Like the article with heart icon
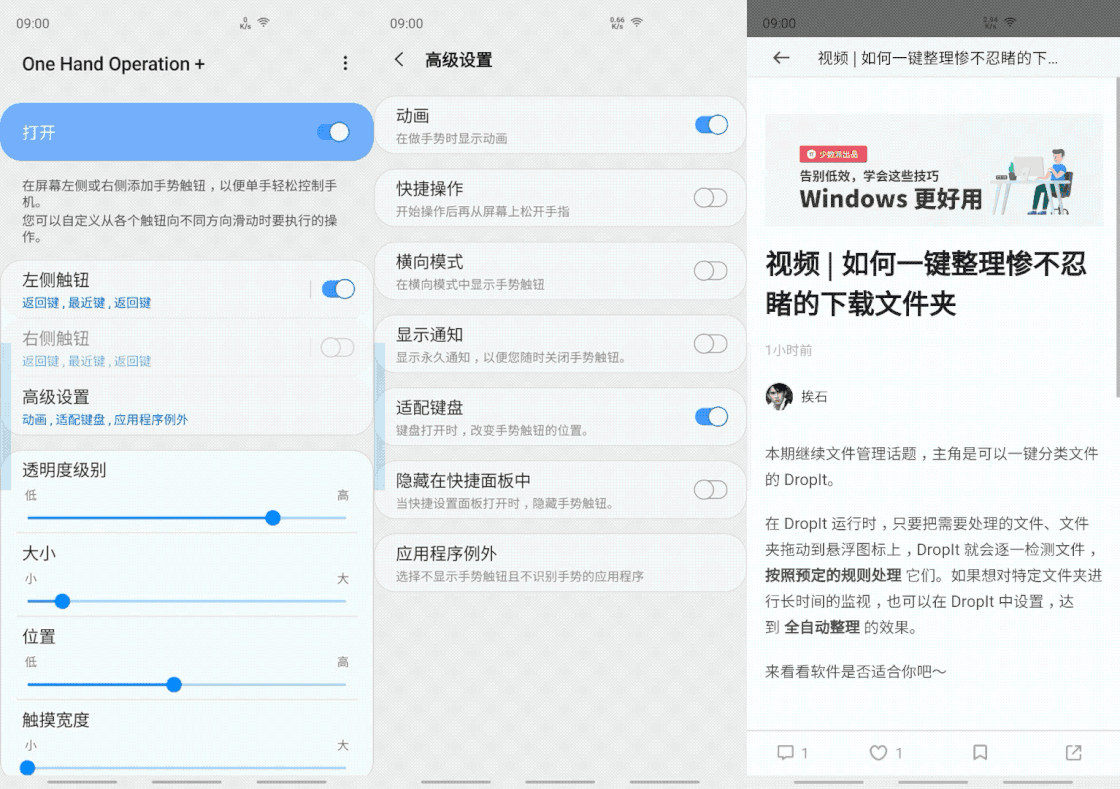 click(878, 753)
